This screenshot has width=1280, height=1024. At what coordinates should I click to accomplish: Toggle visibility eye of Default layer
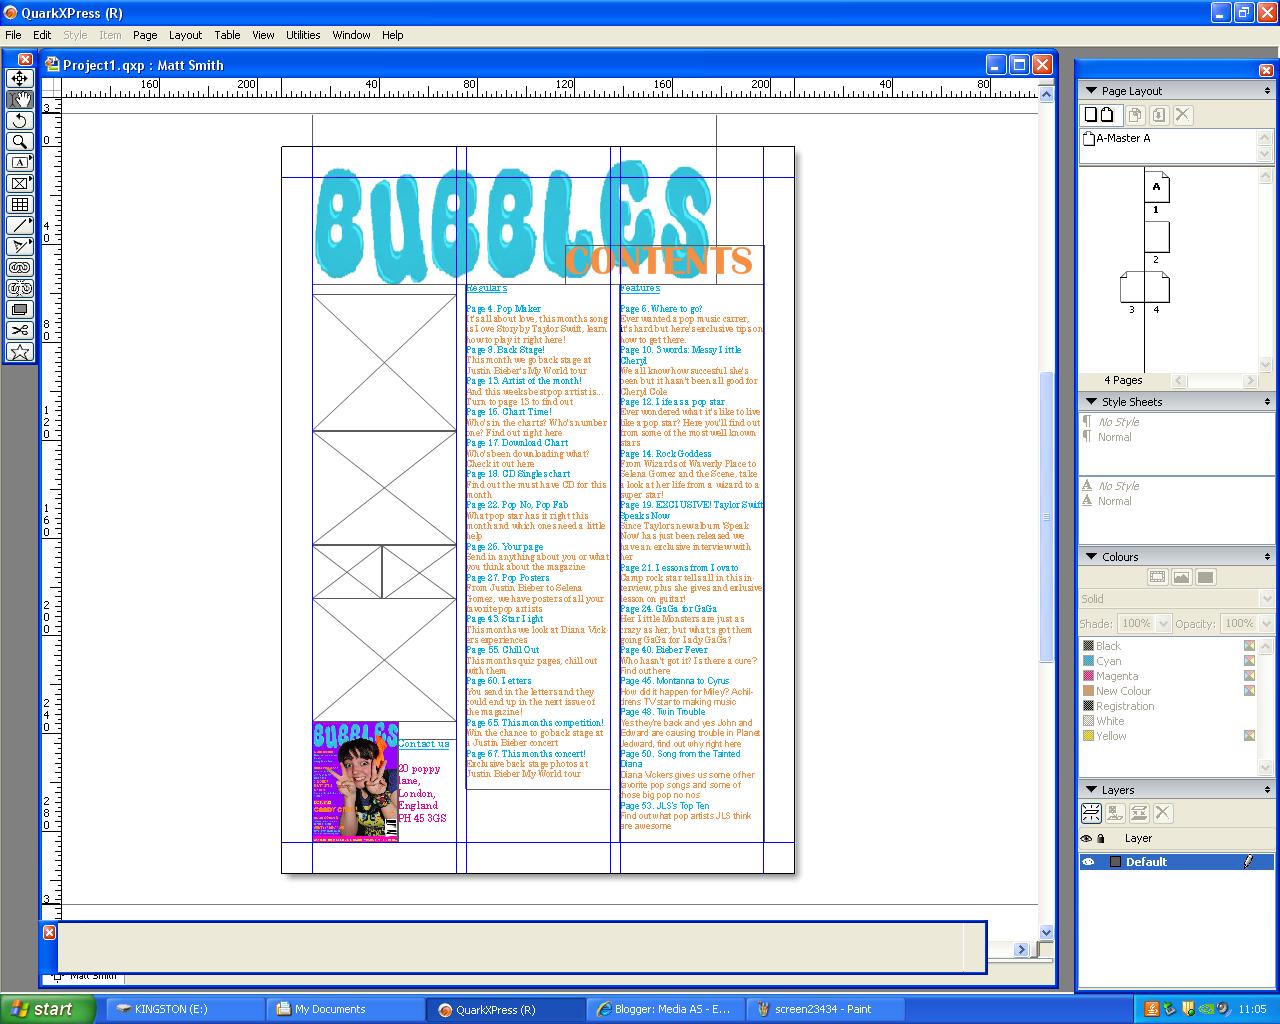tap(1088, 862)
